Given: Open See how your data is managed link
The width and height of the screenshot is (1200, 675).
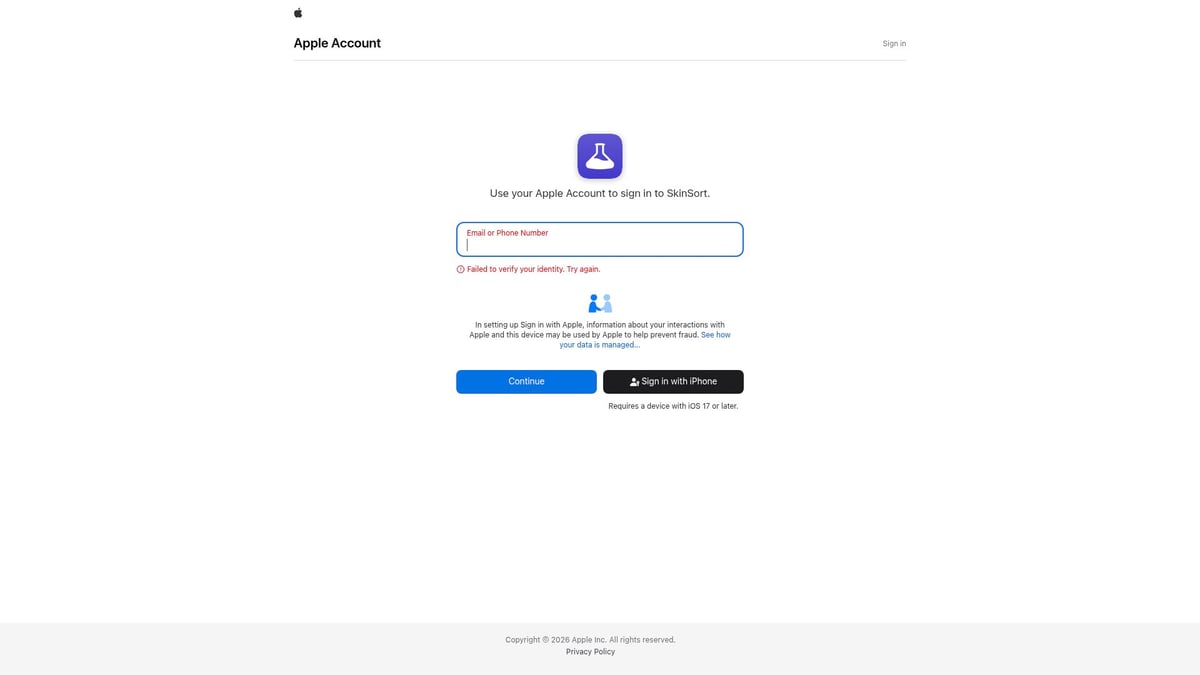Looking at the screenshot, I should click(x=645, y=340).
